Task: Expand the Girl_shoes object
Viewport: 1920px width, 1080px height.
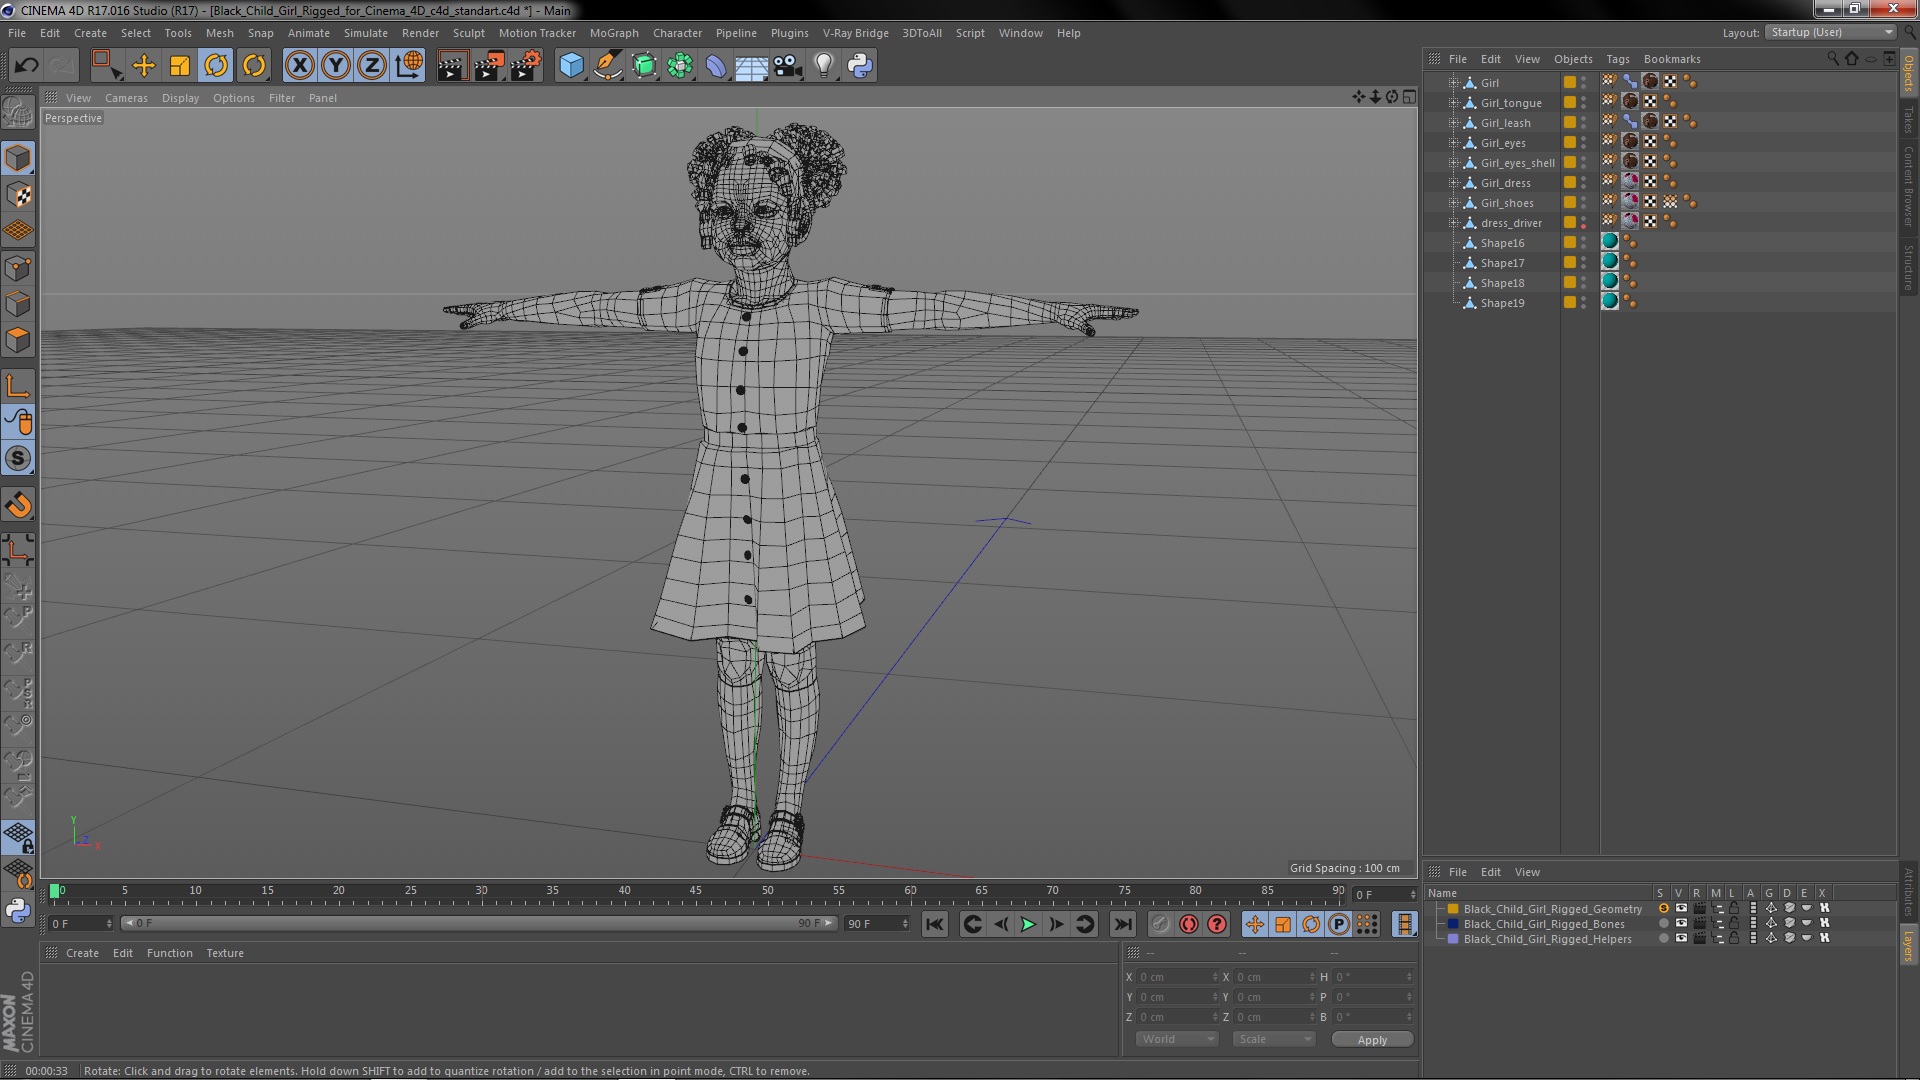Action: pyautogui.click(x=1454, y=203)
